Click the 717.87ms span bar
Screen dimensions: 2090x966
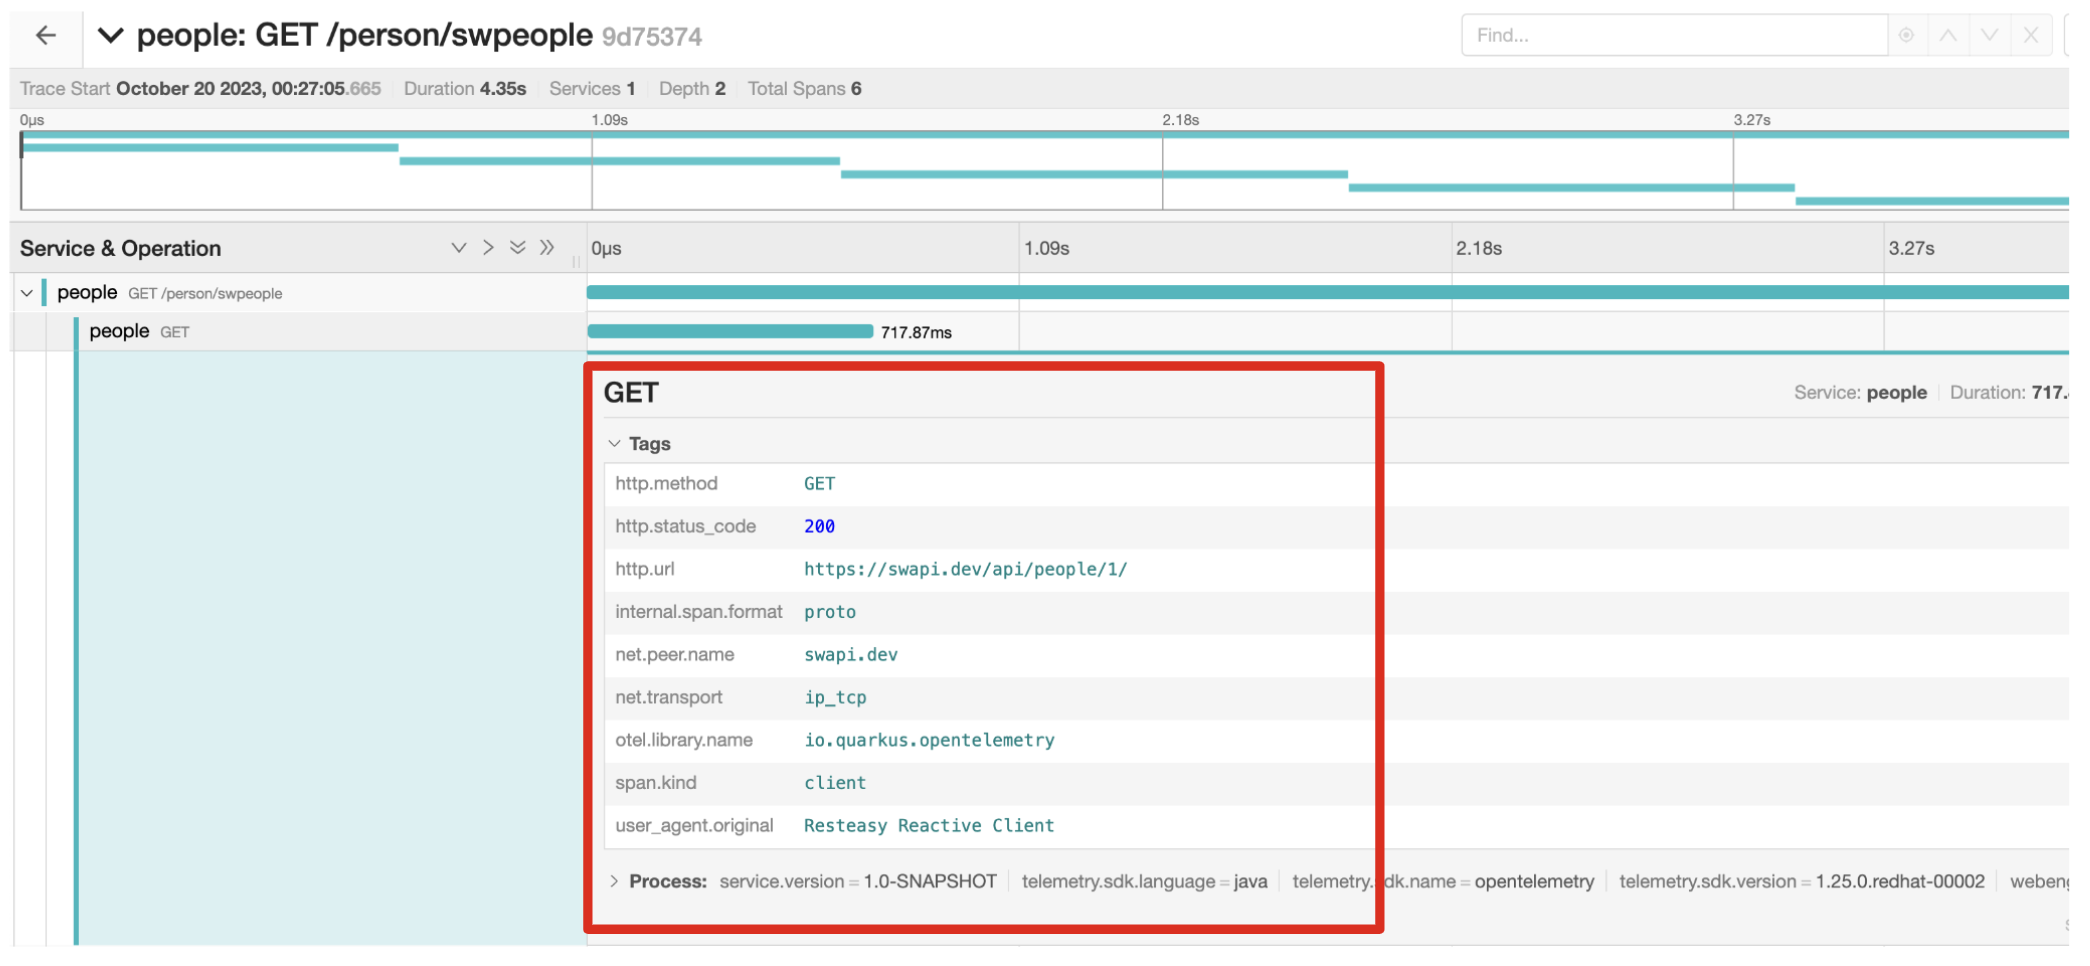[730, 332]
